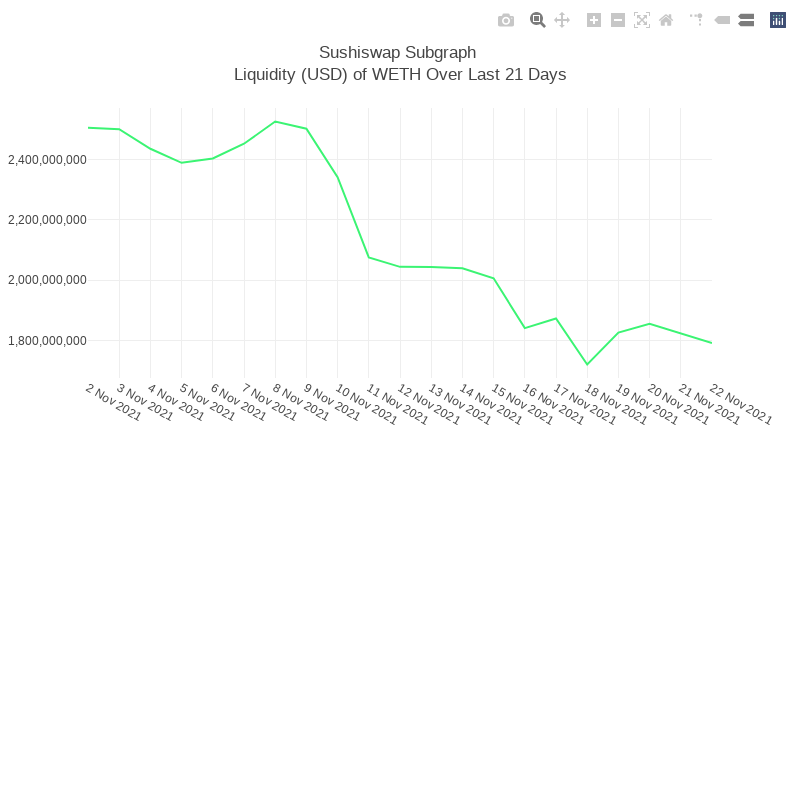Click the Zoom out minus button
Viewport: 800px width, 800px height.
[x=618, y=20]
